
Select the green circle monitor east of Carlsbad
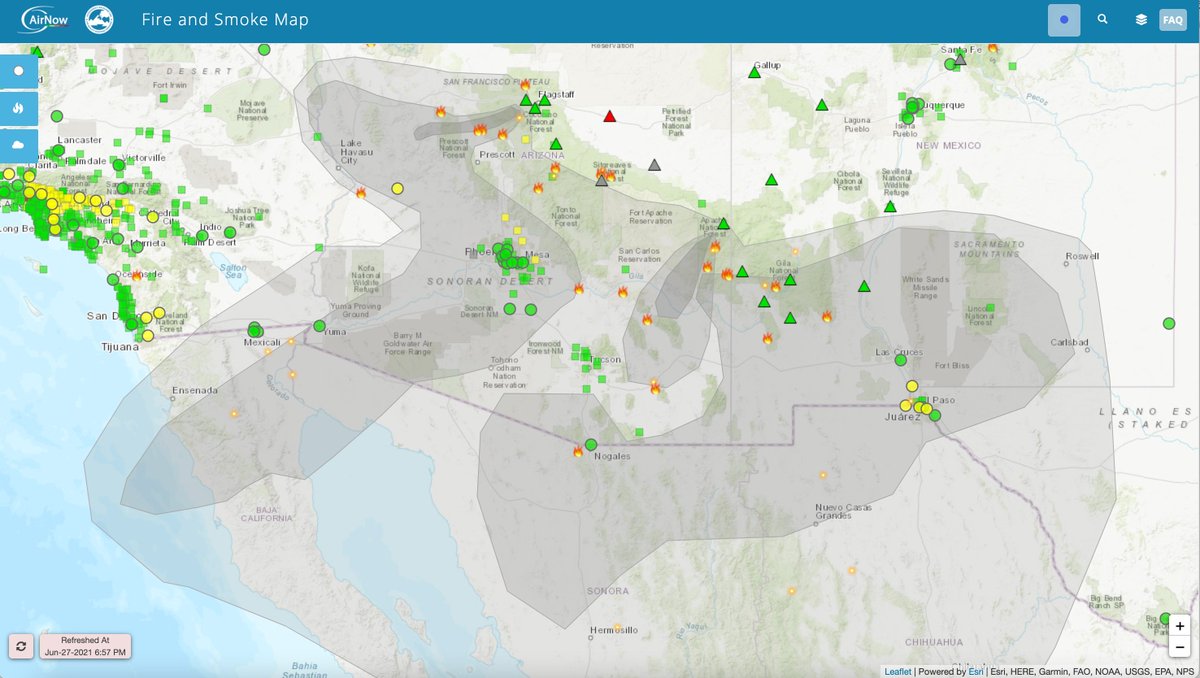1169,323
